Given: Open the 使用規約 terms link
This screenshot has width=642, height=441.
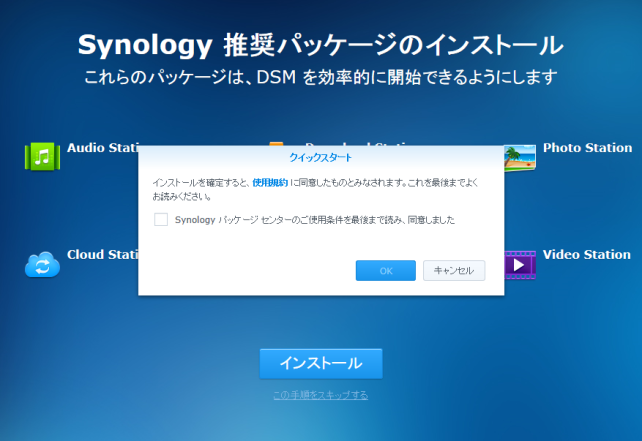Looking at the screenshot, I should pyautogui.click(x=270, y=183).
